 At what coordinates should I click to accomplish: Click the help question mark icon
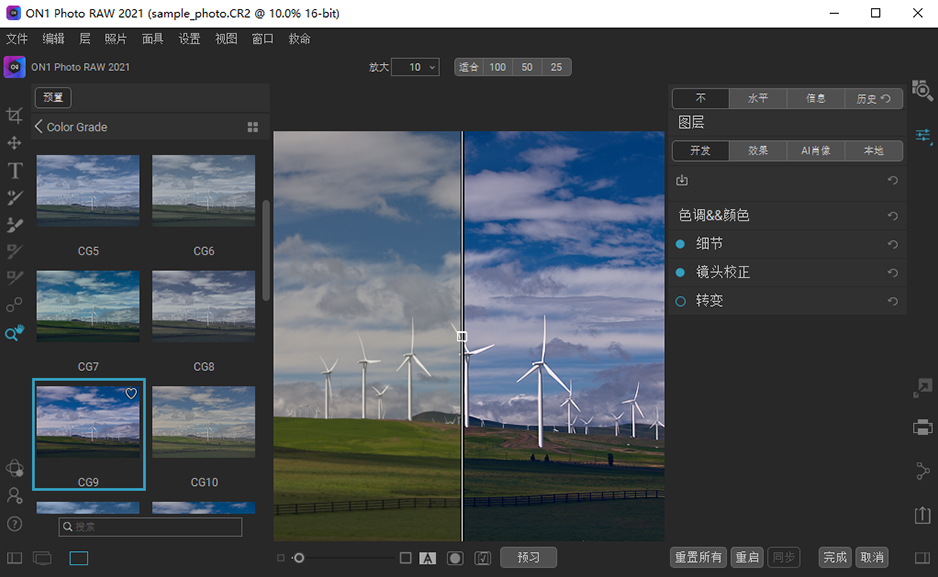[14, 523]
